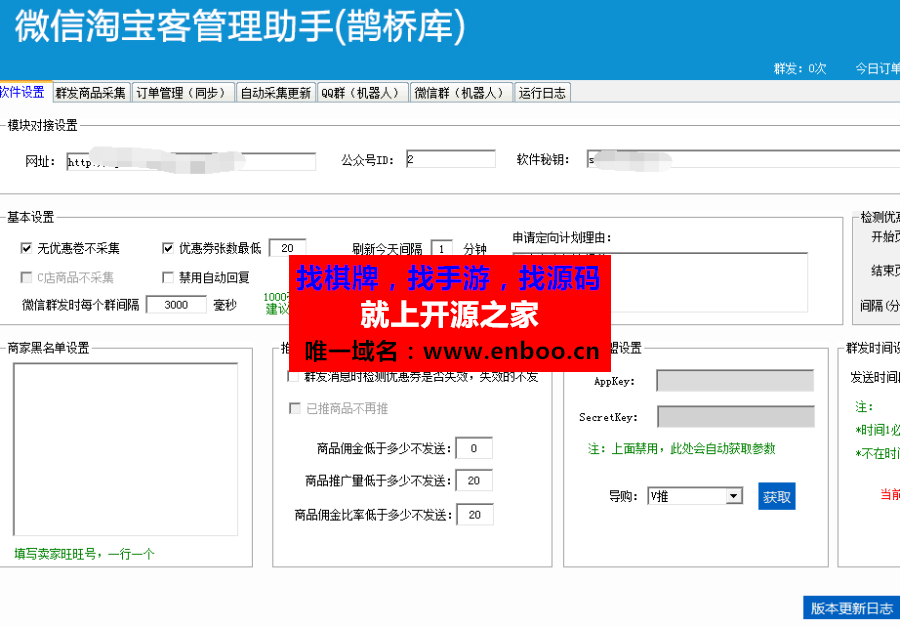
Task: View the 运行日志 tab
Action: point(542,93)
